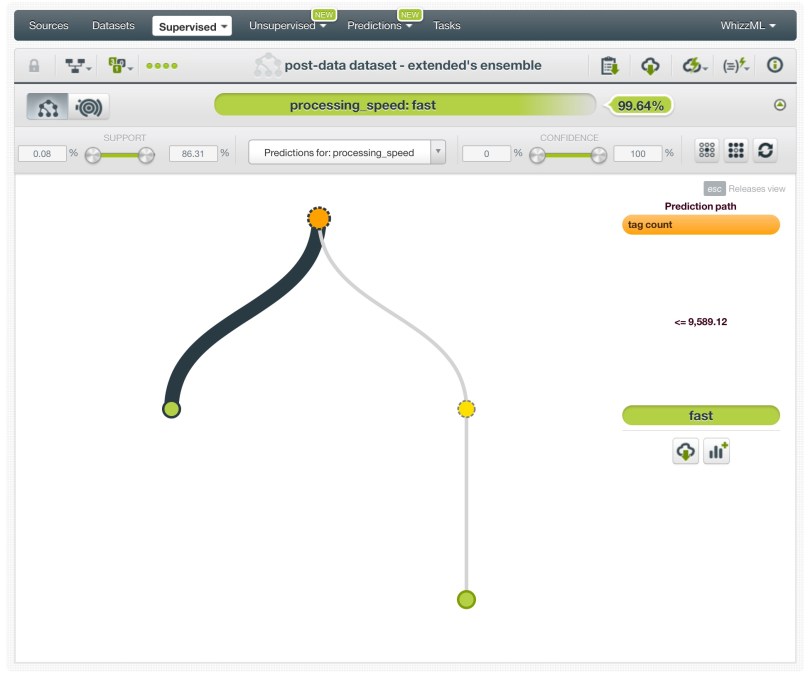Click the add-chart icon under prediction path
The height and width of the screenshot is (676, 810).
click(717, 452)
